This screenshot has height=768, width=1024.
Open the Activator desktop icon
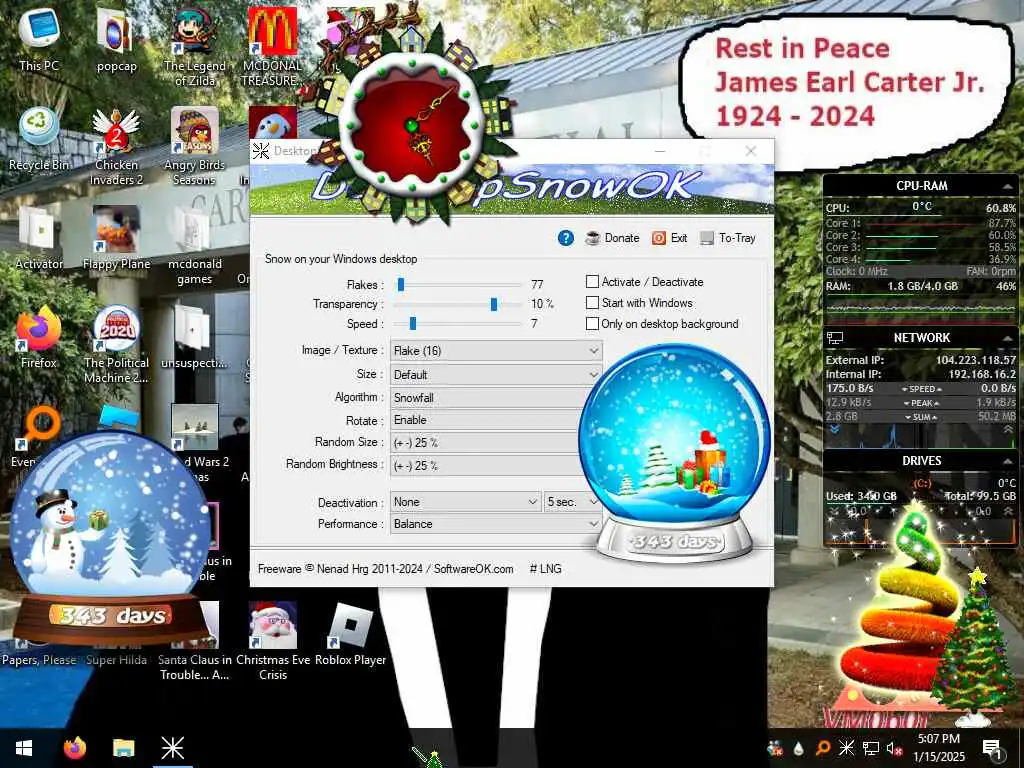(x=39, y=239)
